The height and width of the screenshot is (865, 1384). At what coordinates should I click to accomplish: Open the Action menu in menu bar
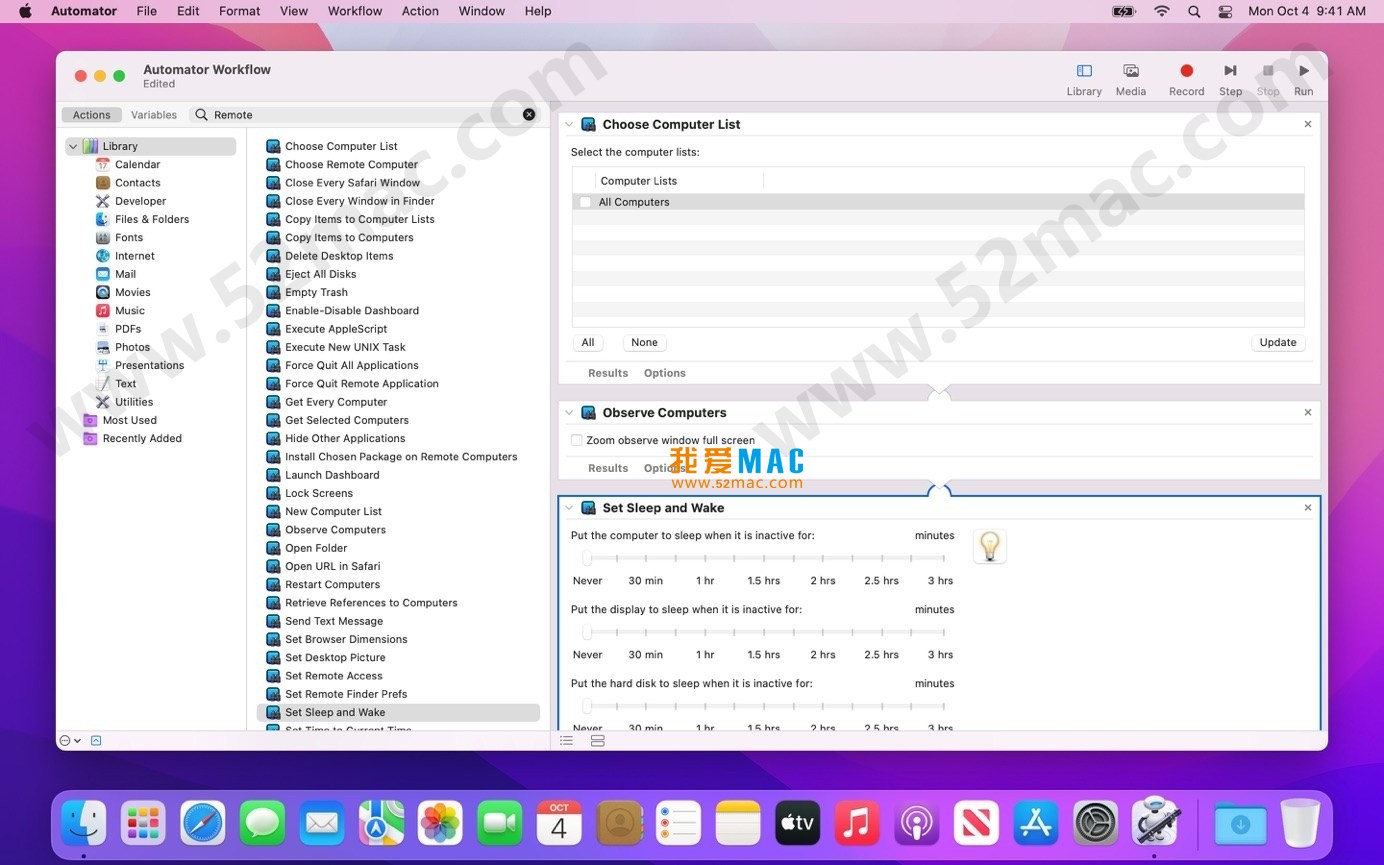tap(420, 11)
